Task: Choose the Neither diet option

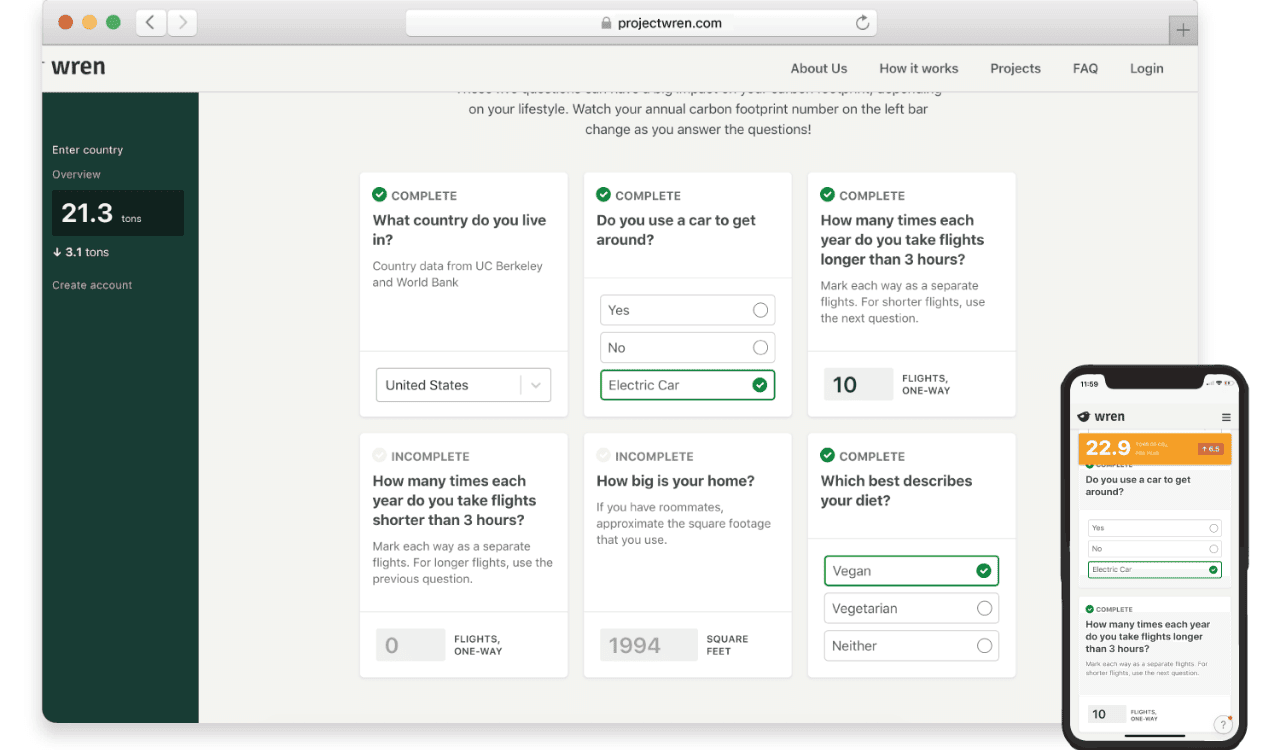Action: point(911,646)
